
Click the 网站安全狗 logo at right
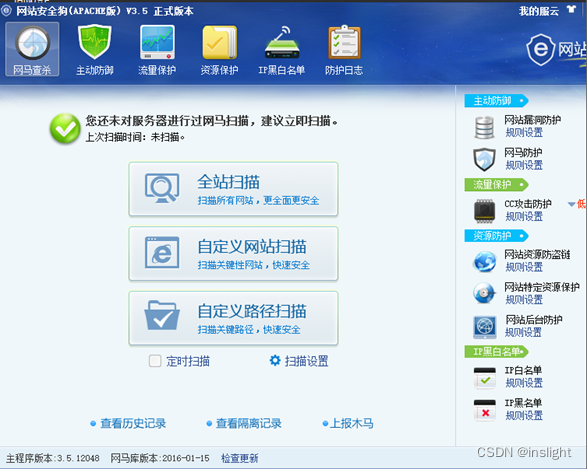click(556, 49)
